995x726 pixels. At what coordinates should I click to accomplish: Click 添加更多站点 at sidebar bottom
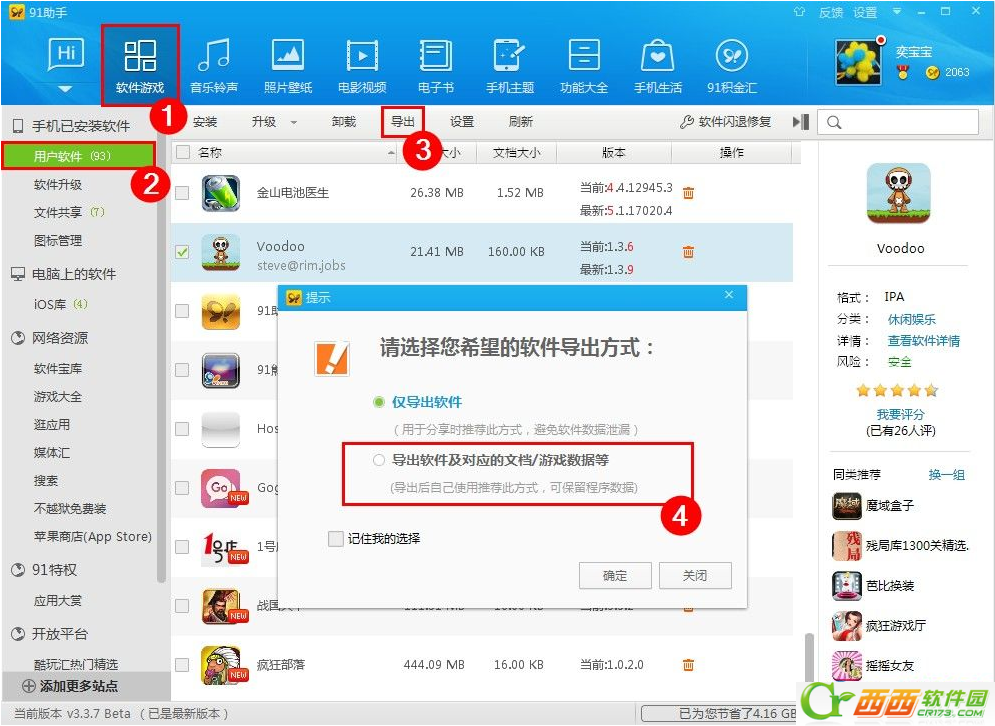click(x=70, y=686)
